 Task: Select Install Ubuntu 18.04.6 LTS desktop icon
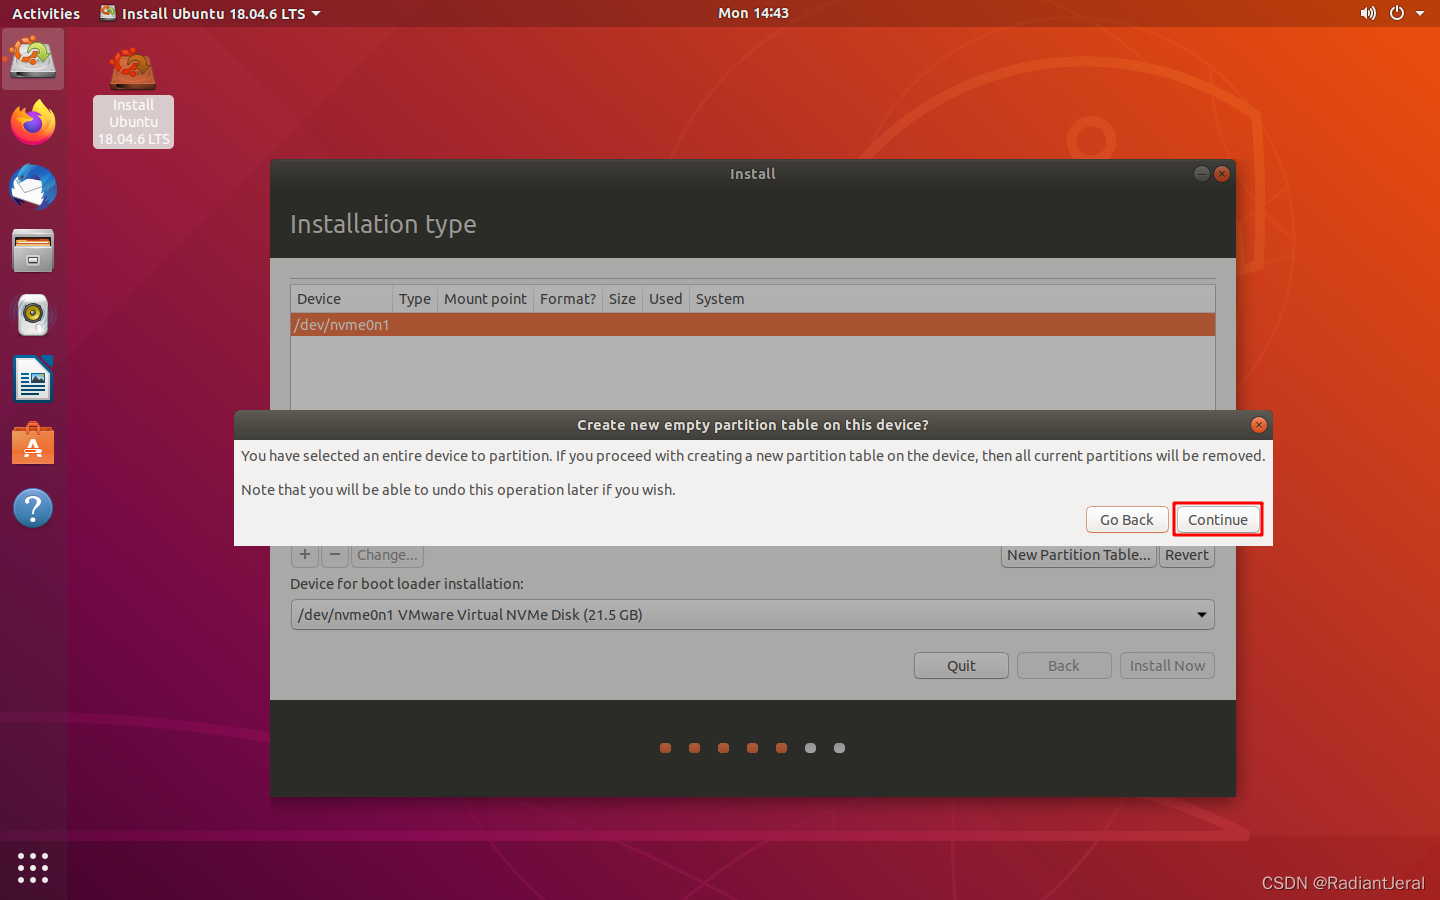click(133, 98)
